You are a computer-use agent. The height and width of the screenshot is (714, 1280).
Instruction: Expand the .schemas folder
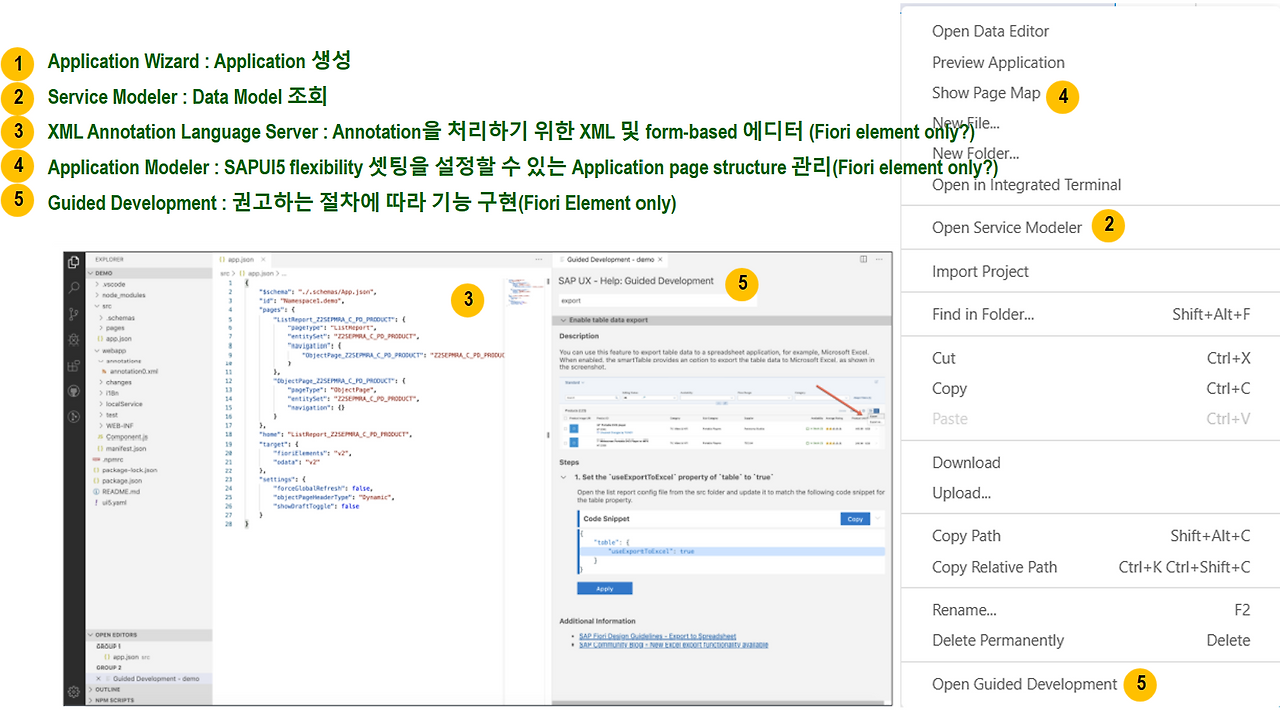101,318
